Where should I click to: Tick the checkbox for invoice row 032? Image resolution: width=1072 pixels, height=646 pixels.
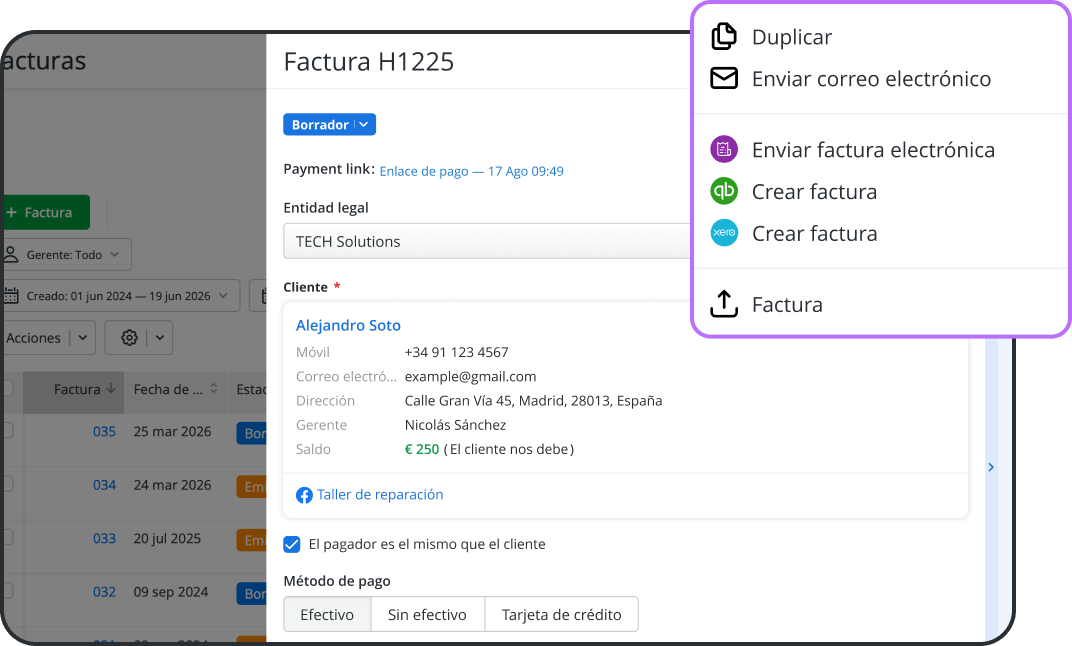point(8,590)
